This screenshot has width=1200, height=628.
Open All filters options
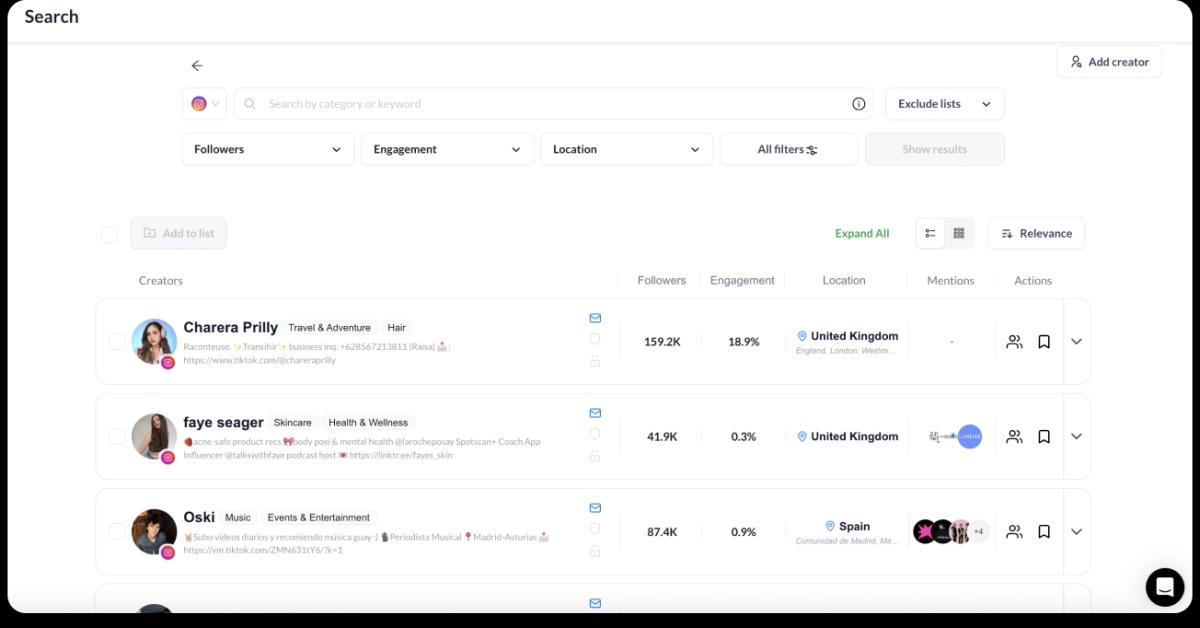tap(788, 149)
